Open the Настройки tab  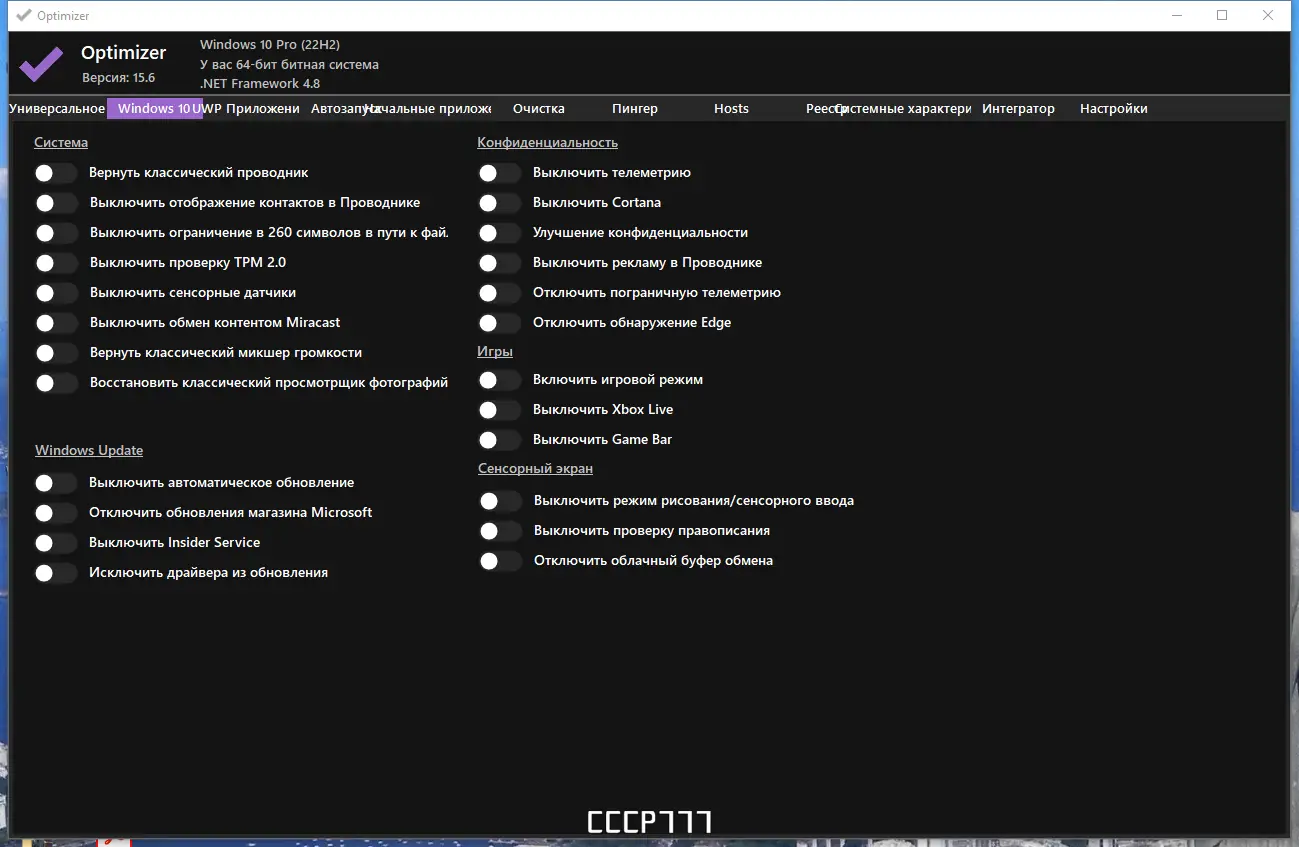point(1114,108)
